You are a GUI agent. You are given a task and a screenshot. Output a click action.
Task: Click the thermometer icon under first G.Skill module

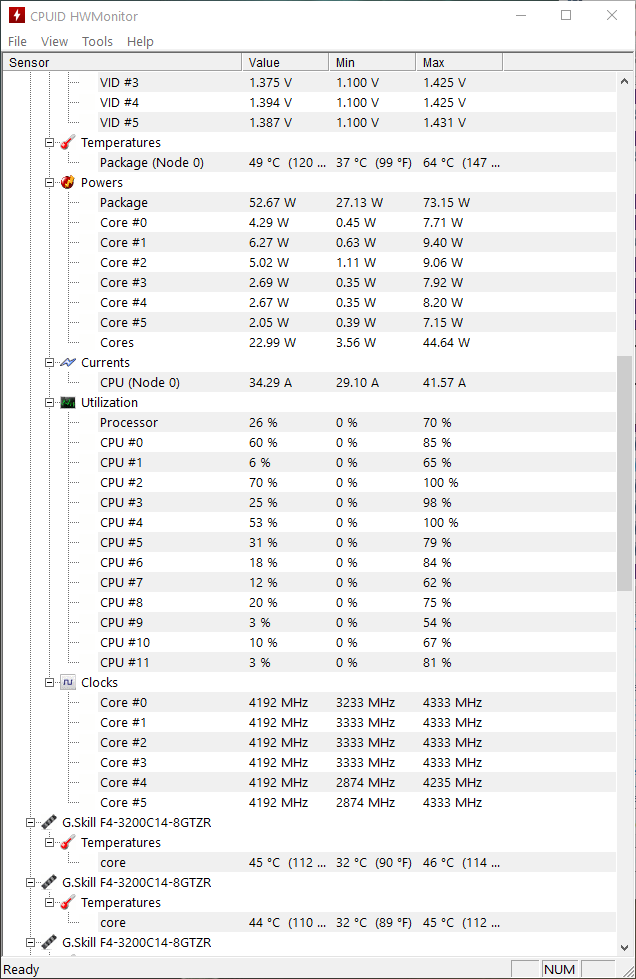tap(67, 842)
